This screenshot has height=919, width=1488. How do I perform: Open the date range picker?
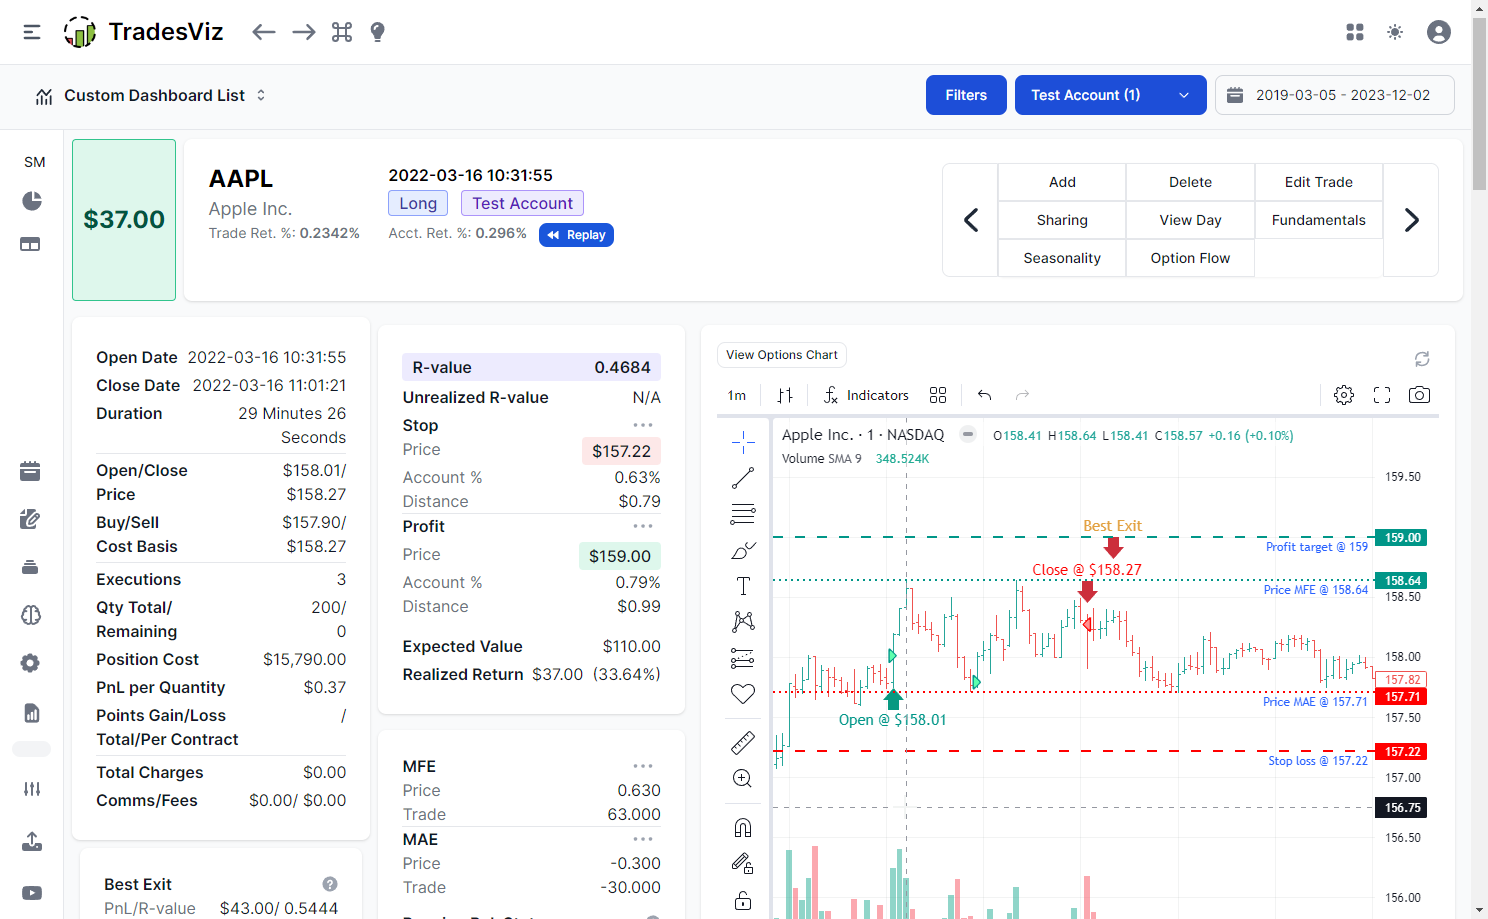point(1334,94)
